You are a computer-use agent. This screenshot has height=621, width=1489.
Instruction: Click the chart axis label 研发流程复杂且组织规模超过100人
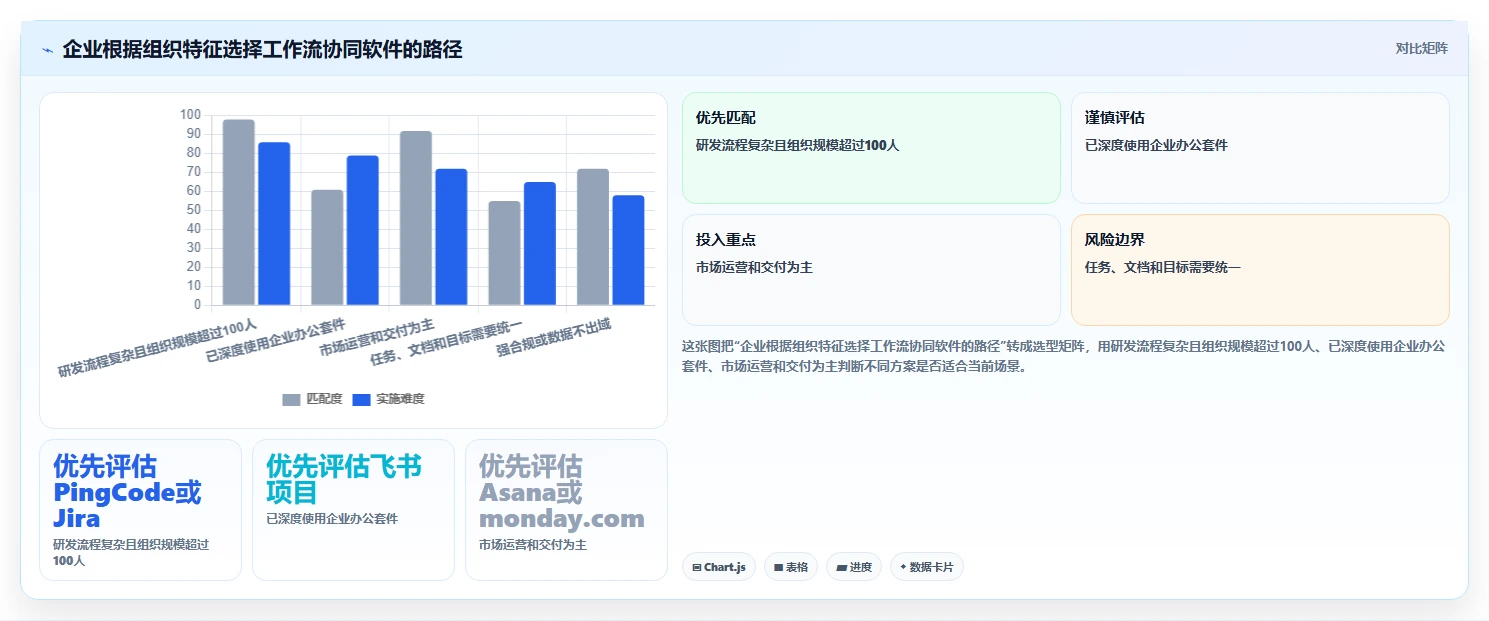pos(157,348)
